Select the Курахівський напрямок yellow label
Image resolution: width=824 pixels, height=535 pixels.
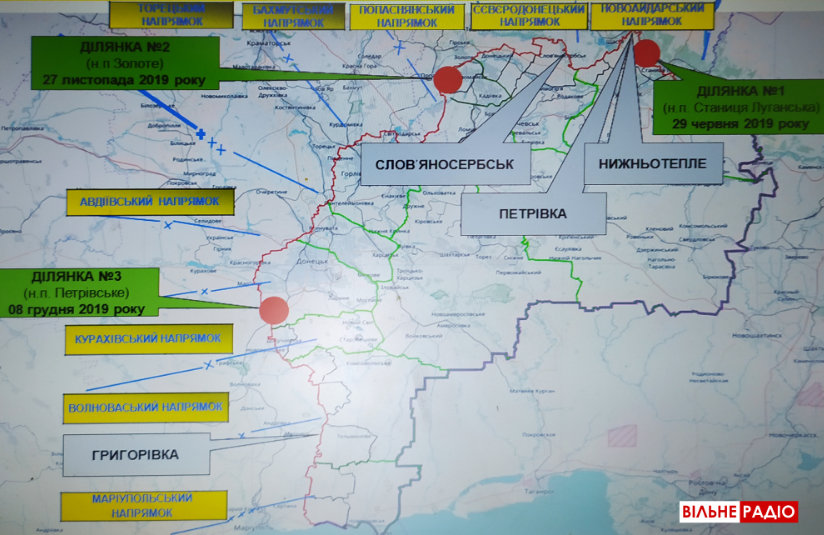click(146, 339)
